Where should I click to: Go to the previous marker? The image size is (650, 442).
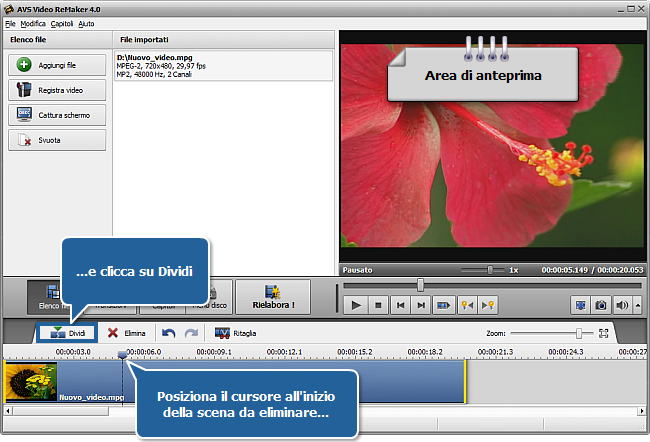click(x=467, y=305)
